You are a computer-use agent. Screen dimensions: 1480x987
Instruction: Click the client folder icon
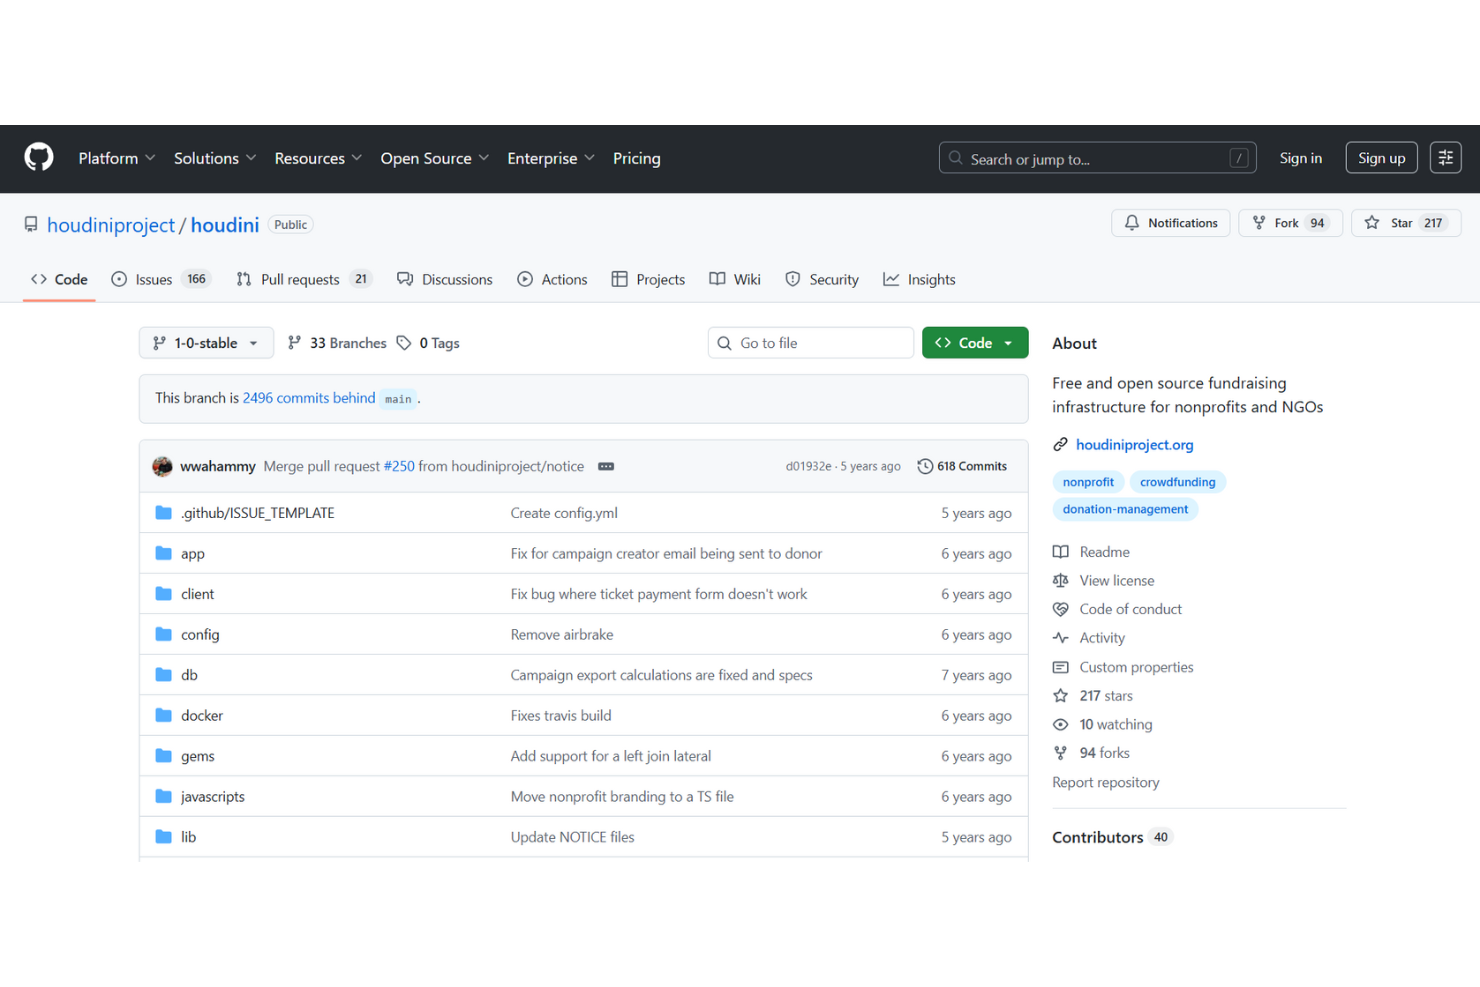(164, 594)
